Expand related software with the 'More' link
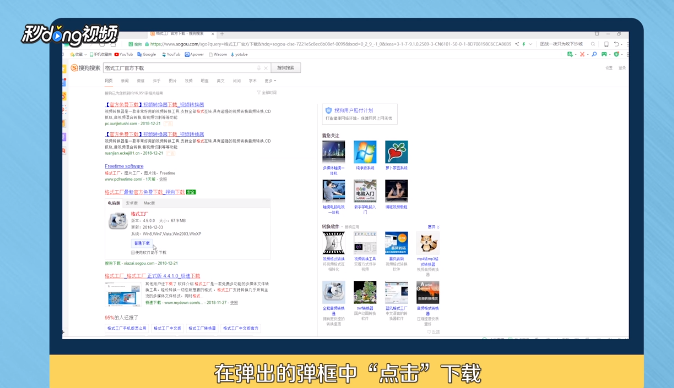This screenshot has height=388, width=674. pyautogui.click(x=433, y=226)
